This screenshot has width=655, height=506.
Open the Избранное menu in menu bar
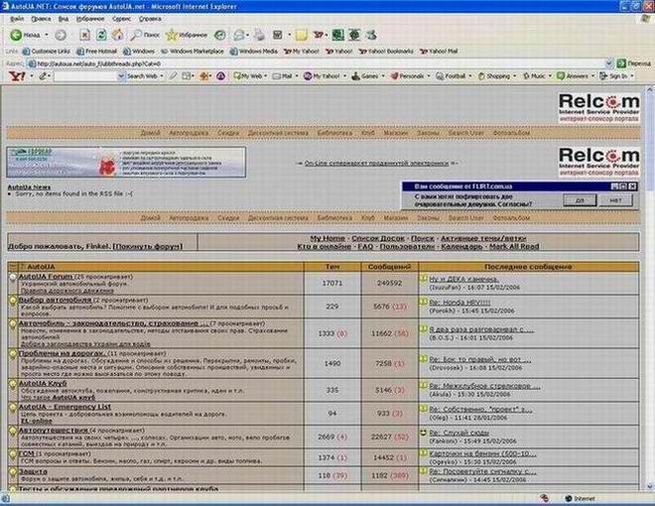(90, 18)
